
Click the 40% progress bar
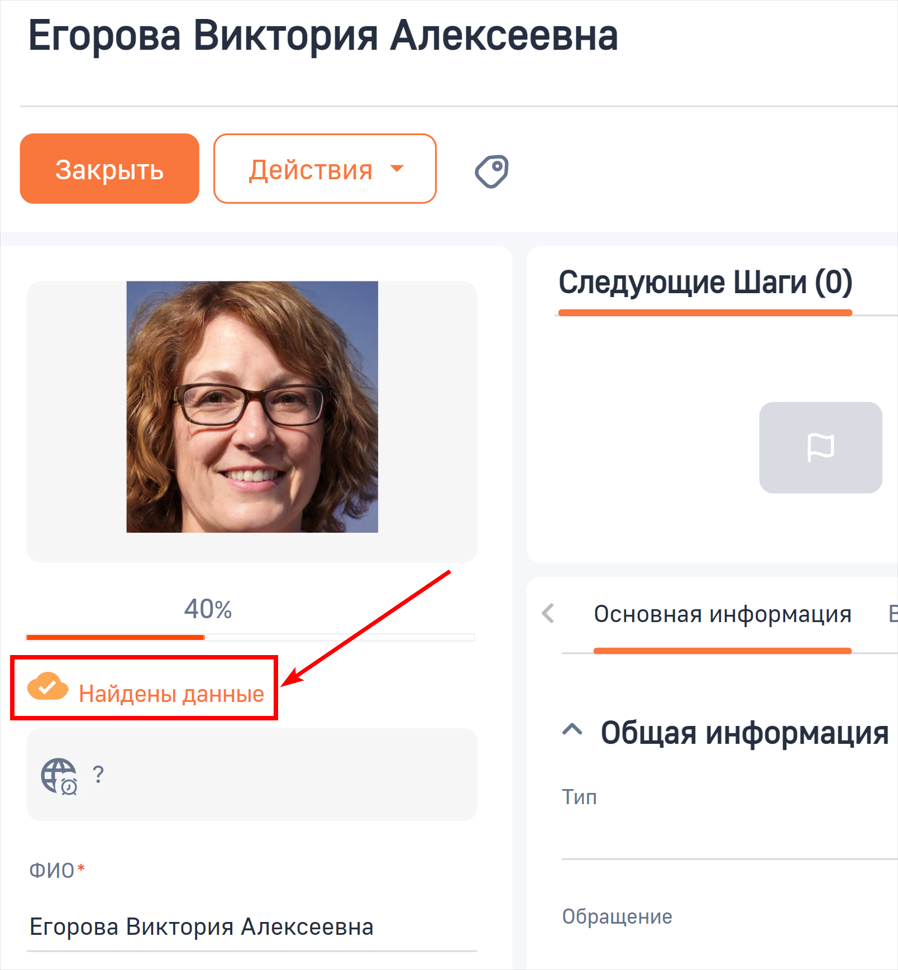click(251, 636)
